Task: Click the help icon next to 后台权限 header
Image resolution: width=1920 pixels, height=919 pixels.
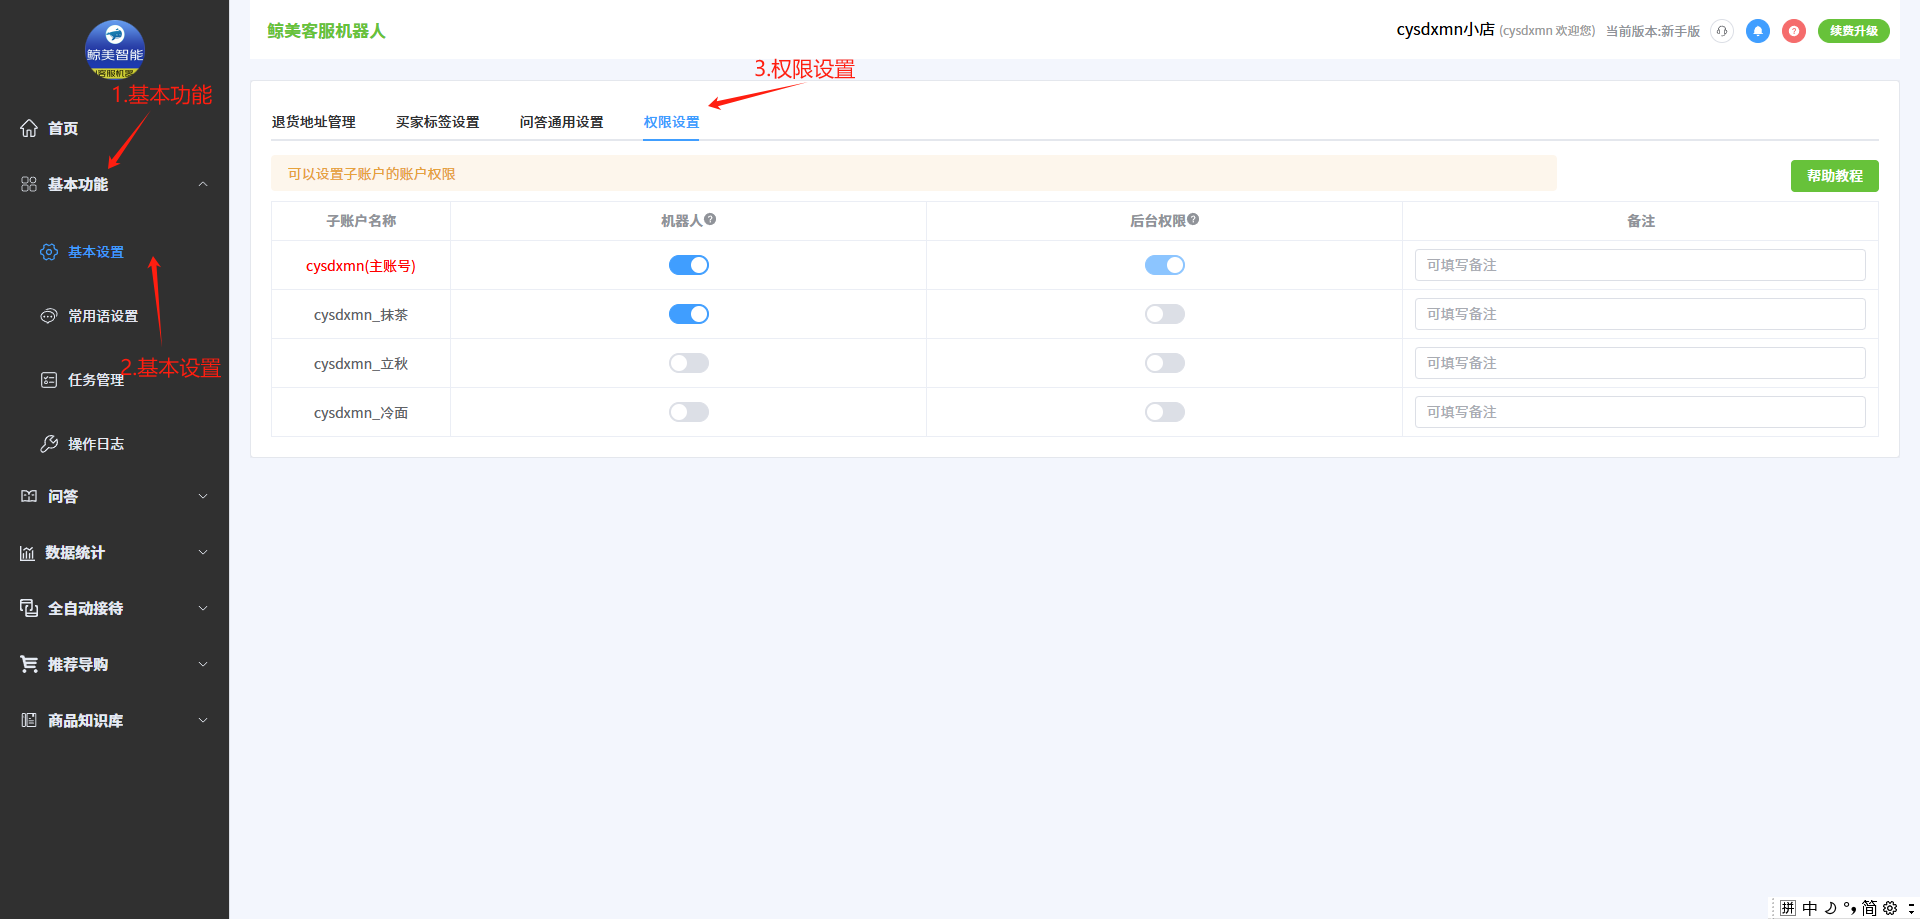Action: coord(1193,220)
